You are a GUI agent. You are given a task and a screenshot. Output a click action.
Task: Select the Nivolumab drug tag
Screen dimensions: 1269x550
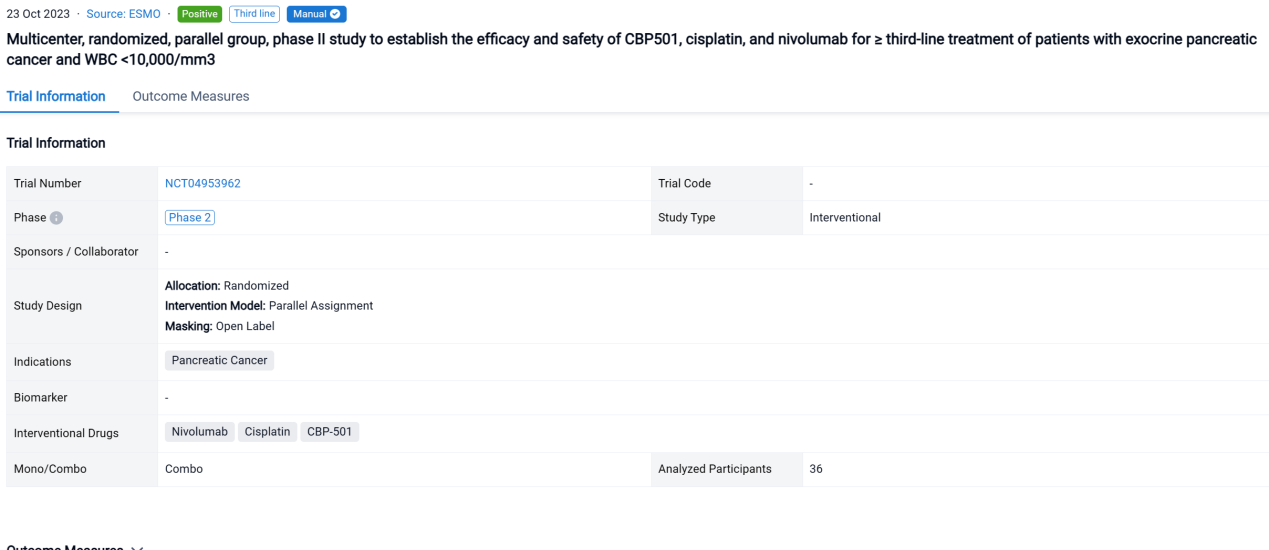(x=200, y=432)
